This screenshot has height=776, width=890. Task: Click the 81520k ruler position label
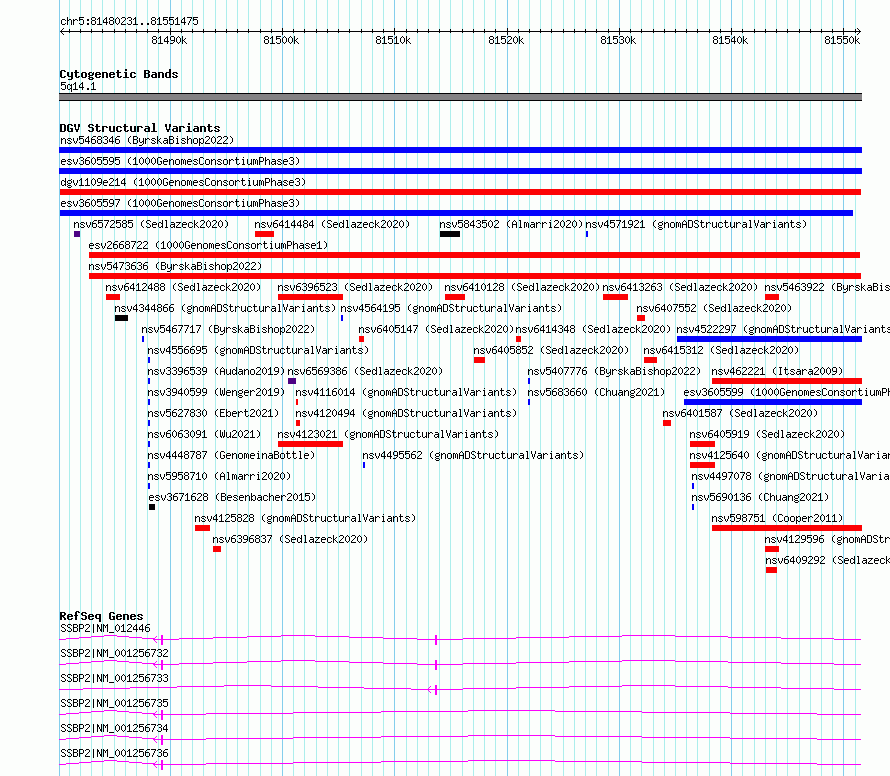click(506, 40)
